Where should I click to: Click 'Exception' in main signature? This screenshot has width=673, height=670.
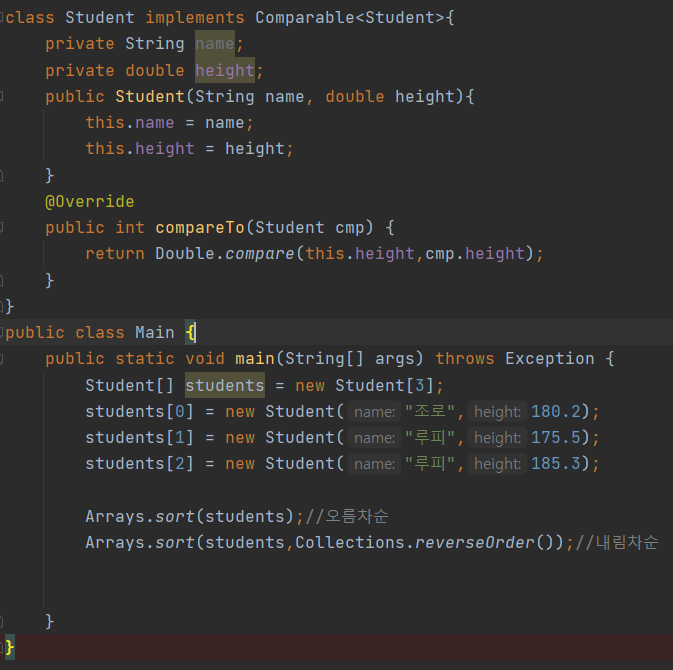click(x=549, y=359)
